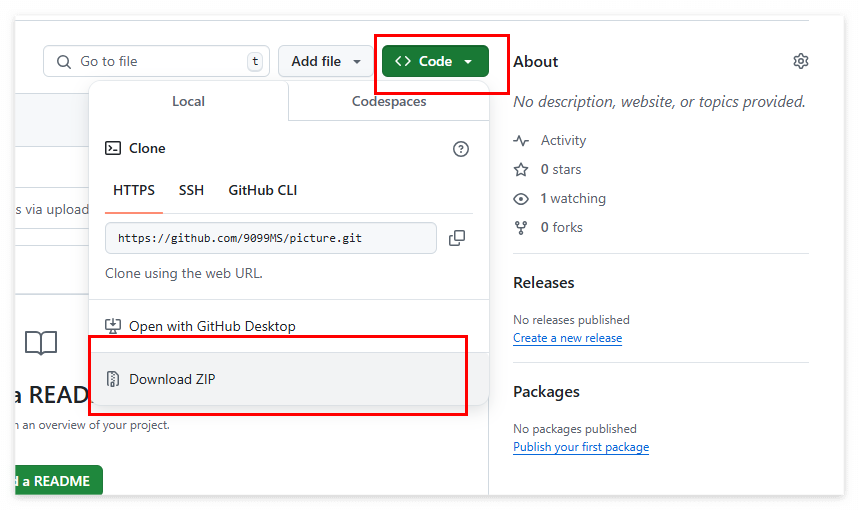Click Create a new release link
Image resolution: width=859 pixels, height=510 pixels.
pos(568,338)
